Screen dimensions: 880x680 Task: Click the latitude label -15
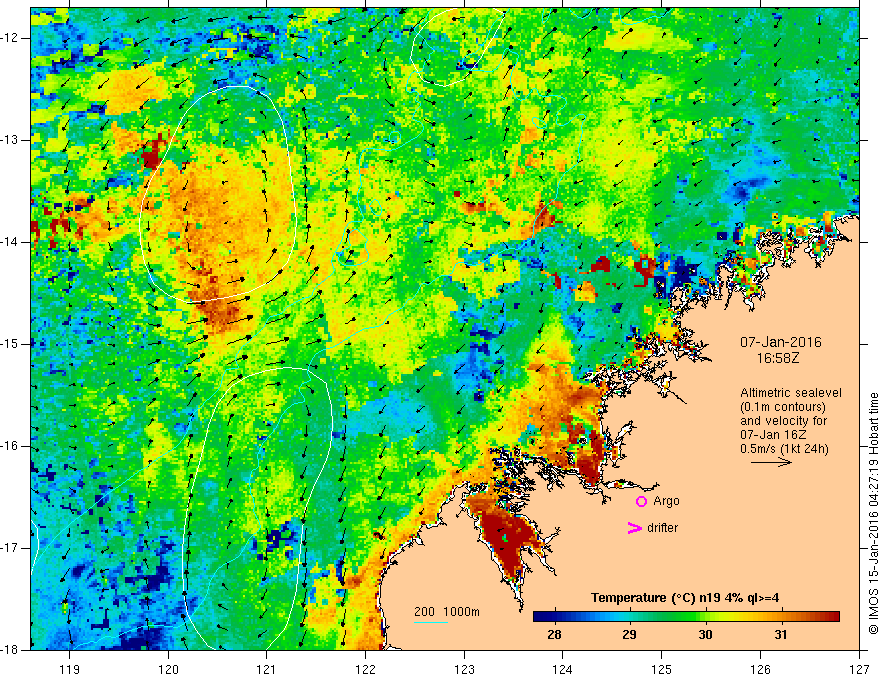pos(10,344)
